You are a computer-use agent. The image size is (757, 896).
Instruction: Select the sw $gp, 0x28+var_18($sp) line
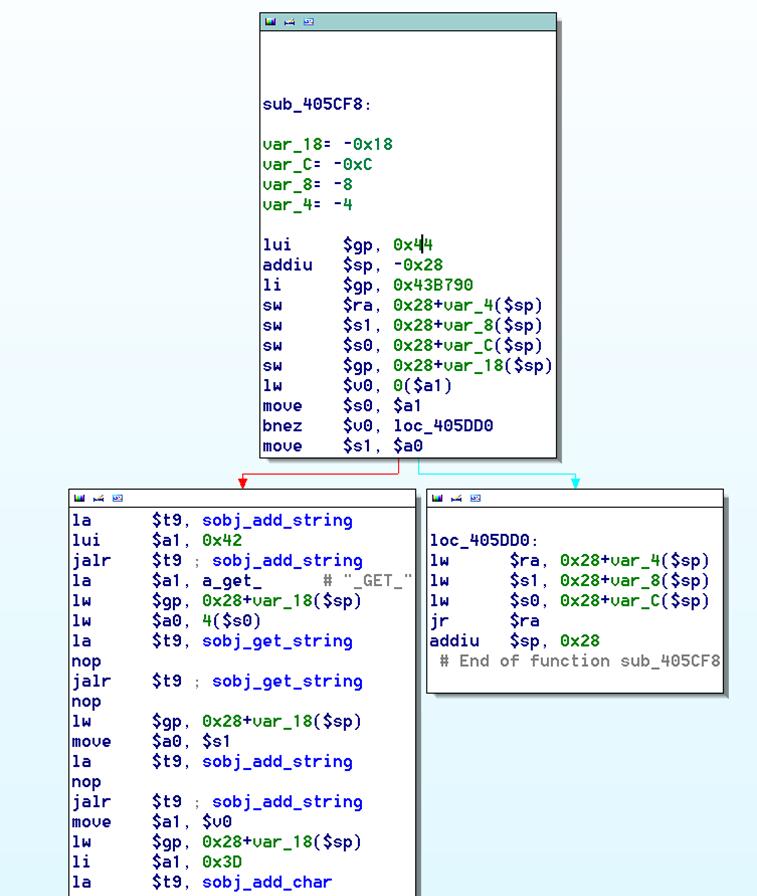(407, 366)
